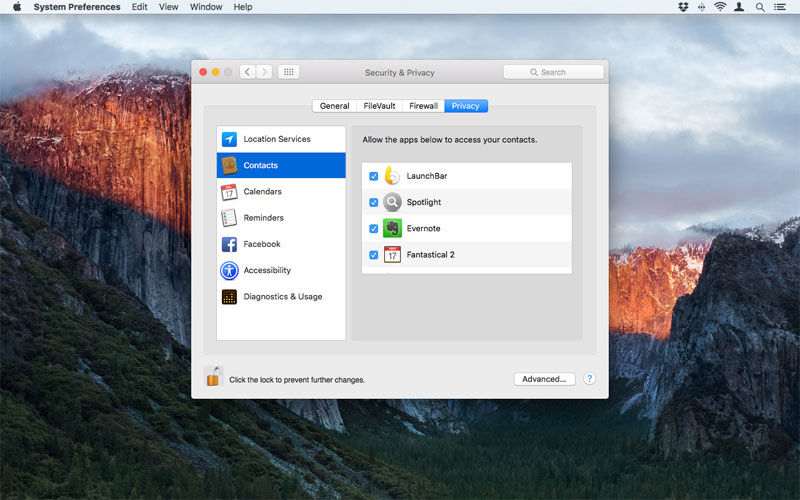The height and width of the screenshot is (500, 800).
Task: Click the lock icon to prevent changes
Action: 213,377
